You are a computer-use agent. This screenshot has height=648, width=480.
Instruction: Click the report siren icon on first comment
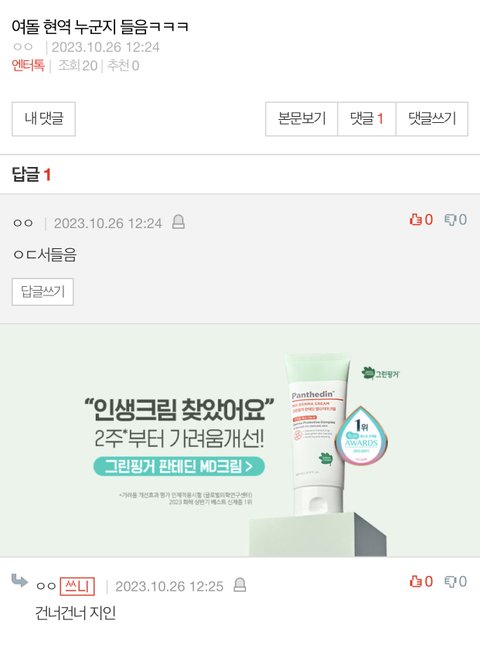pos(178,222)
